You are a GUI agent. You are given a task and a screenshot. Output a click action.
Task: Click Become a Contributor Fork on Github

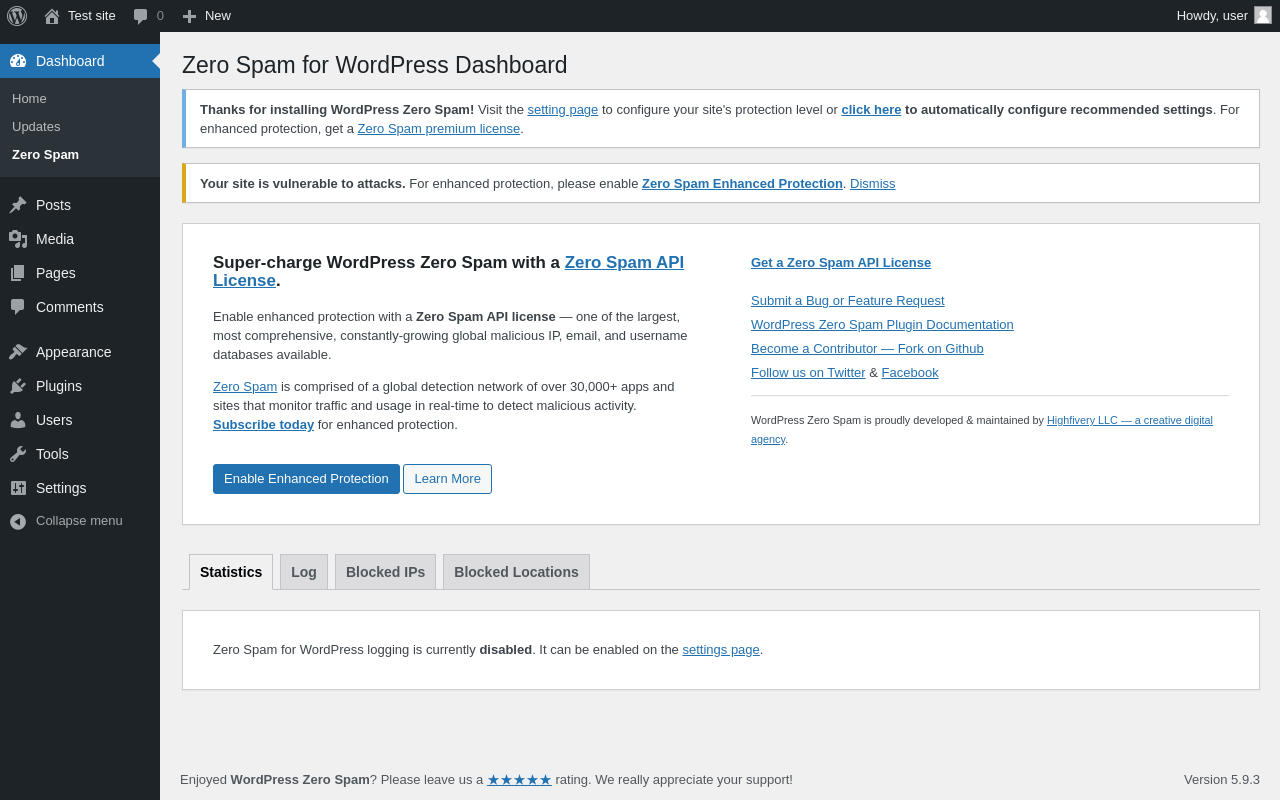(x=867, y=348)
